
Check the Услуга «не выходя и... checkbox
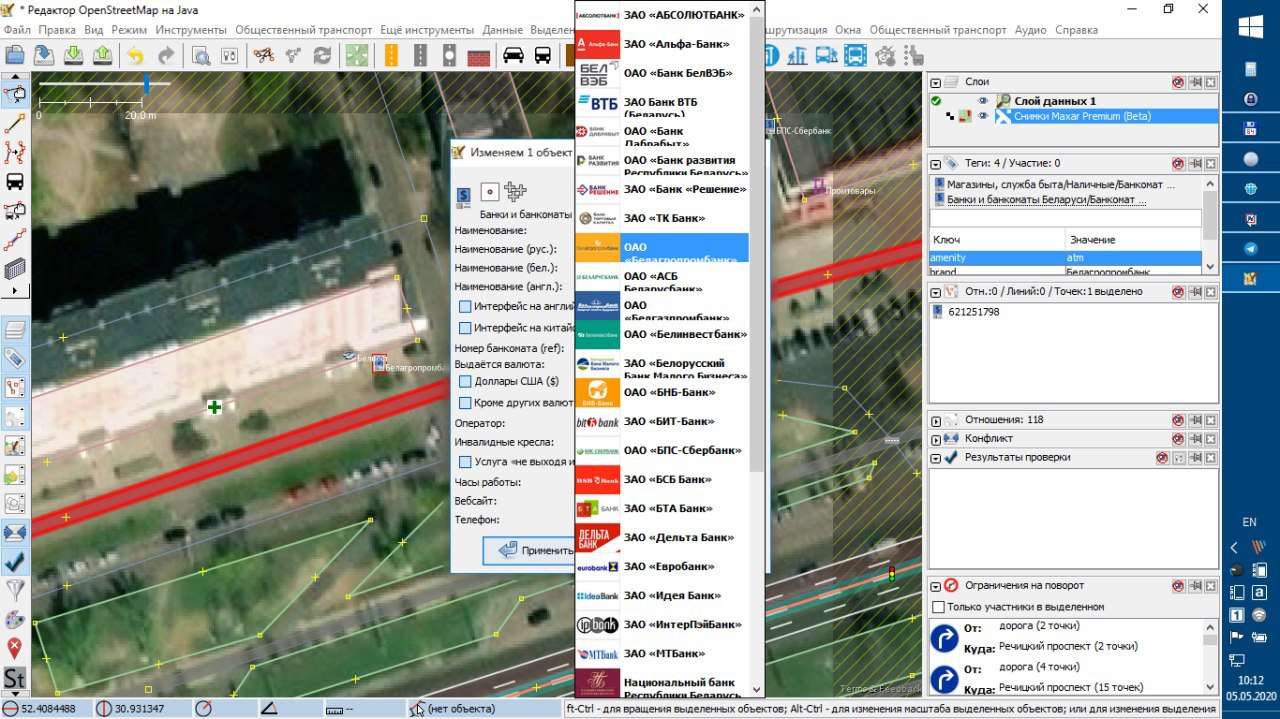tap(465, 462)
